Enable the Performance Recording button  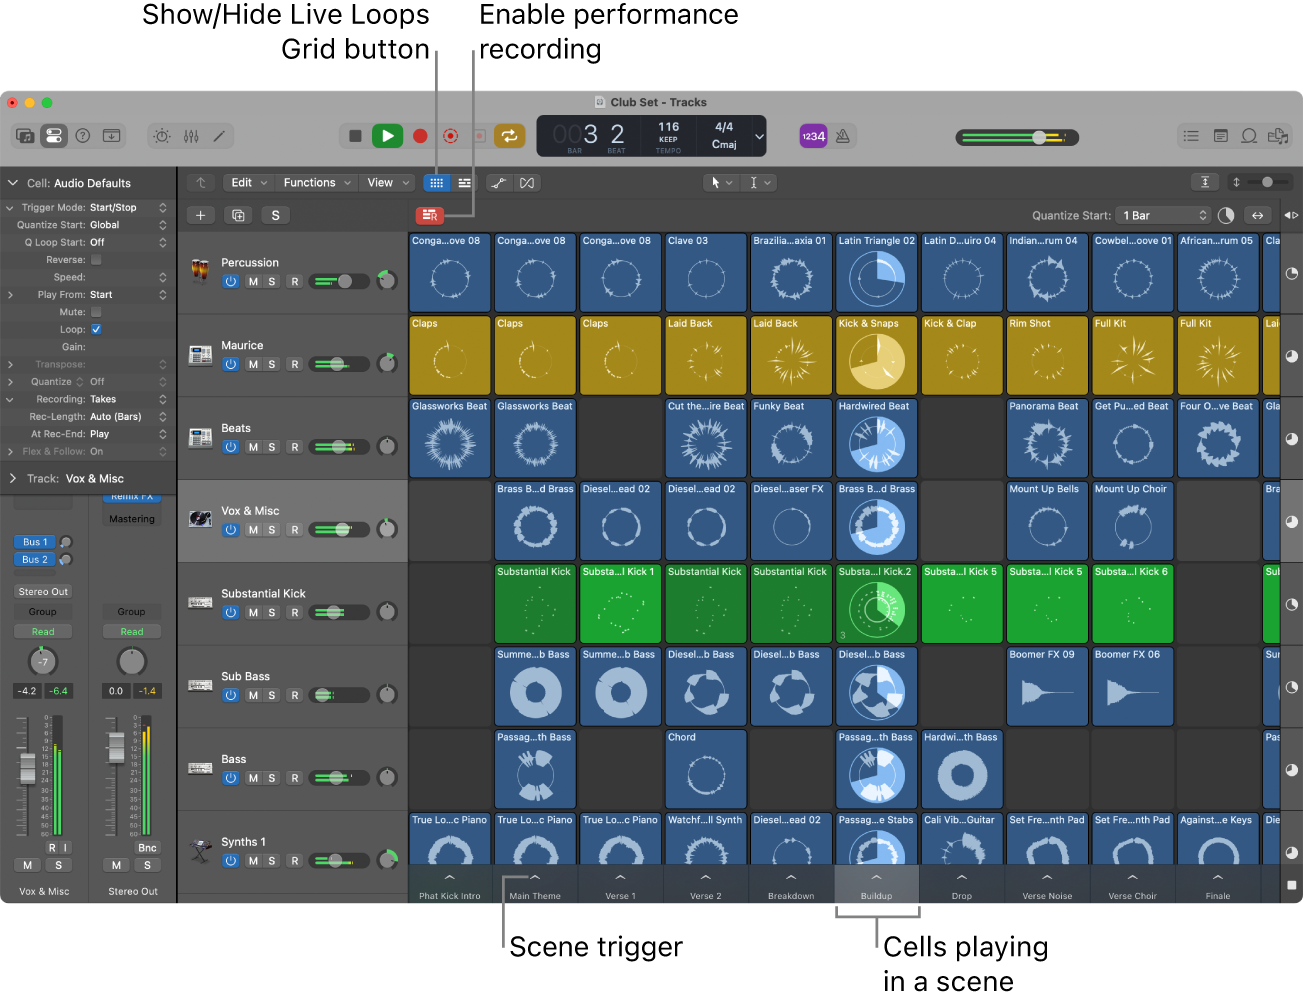(430, 215)
